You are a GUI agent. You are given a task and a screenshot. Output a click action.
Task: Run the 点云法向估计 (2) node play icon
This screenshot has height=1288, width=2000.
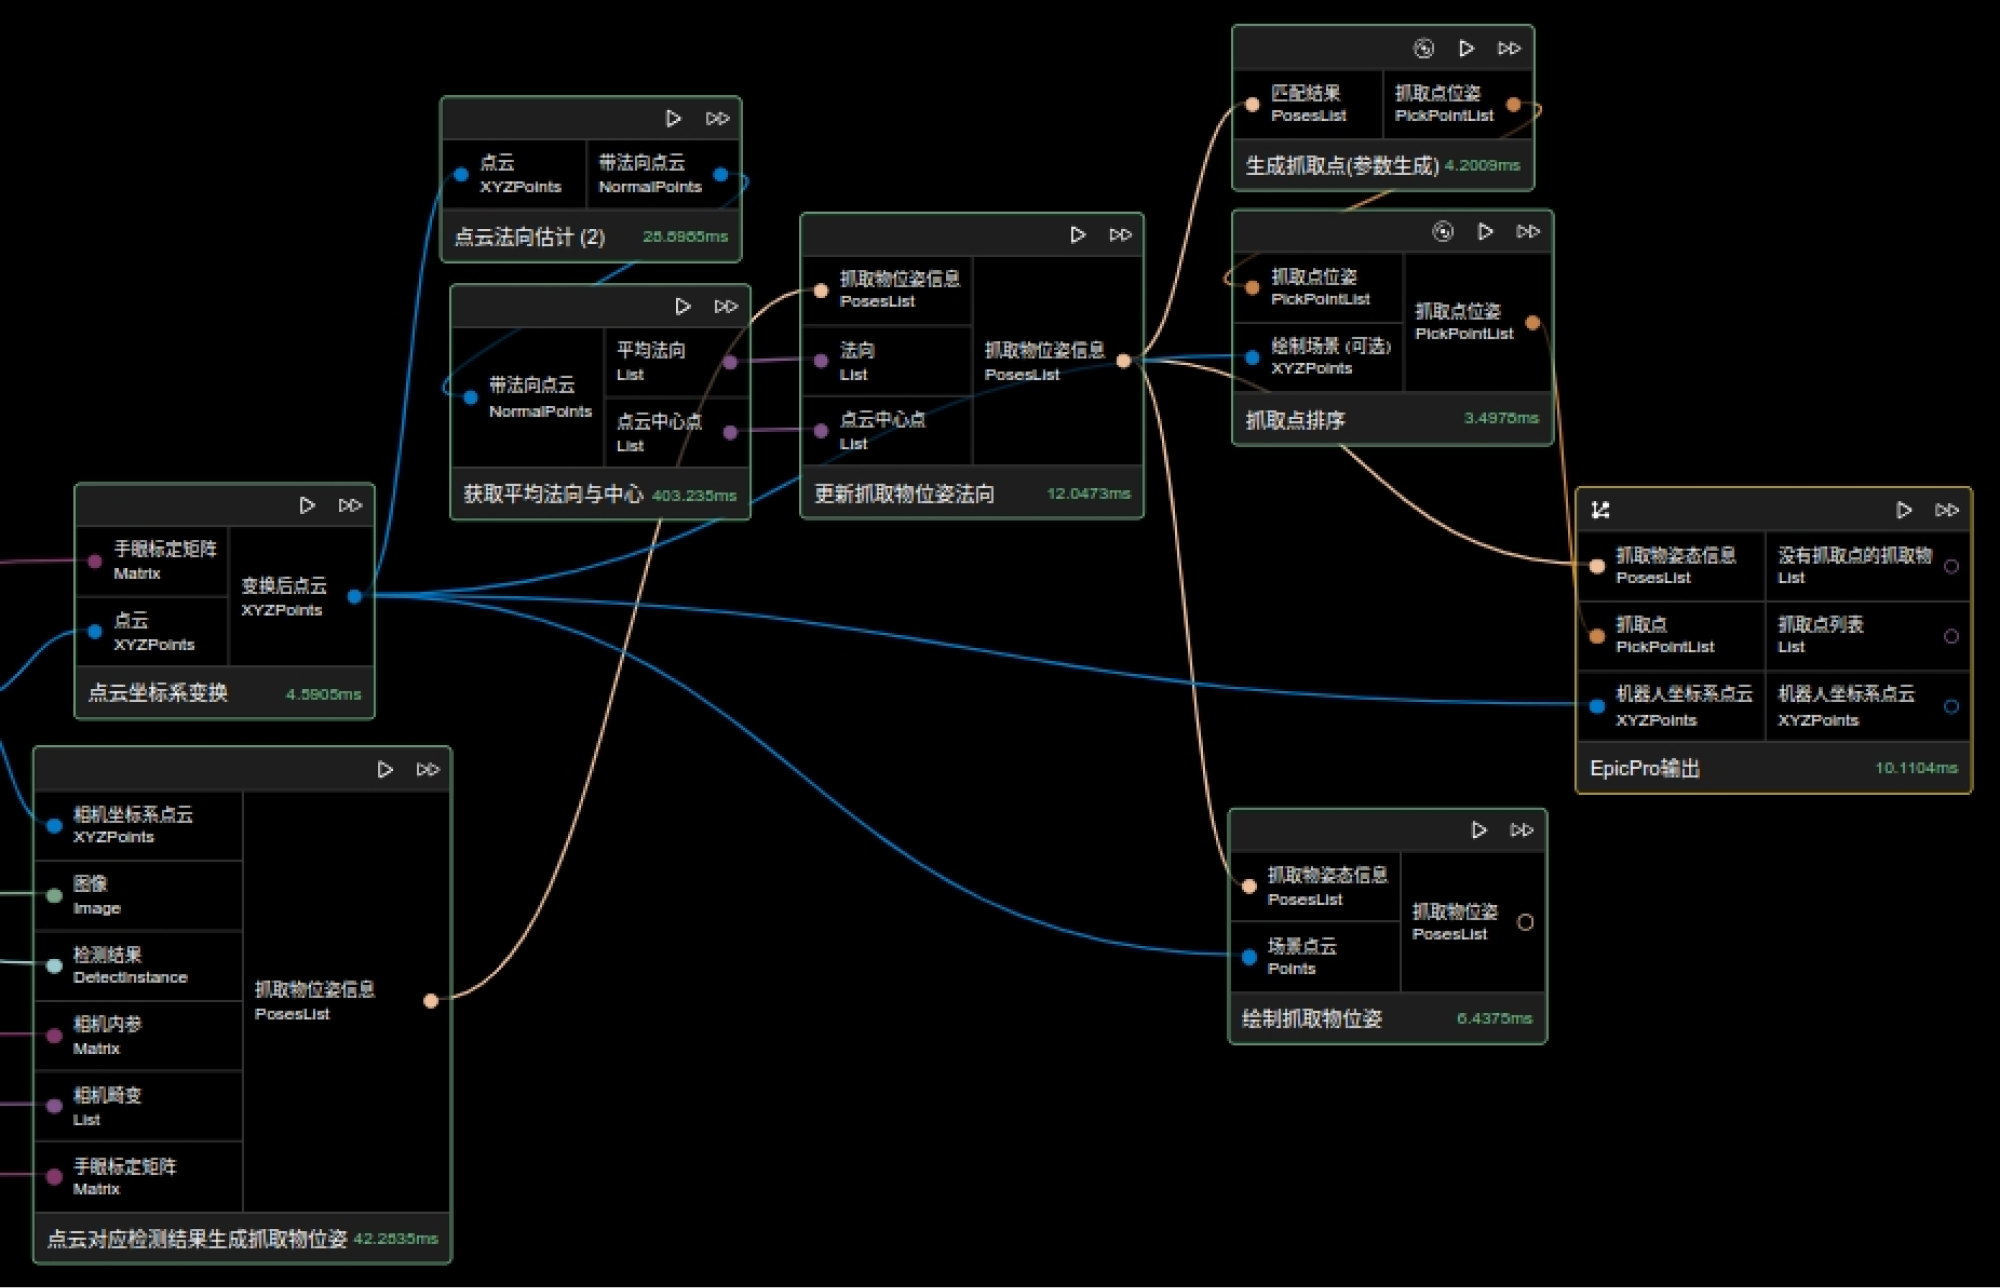(673, 119)
